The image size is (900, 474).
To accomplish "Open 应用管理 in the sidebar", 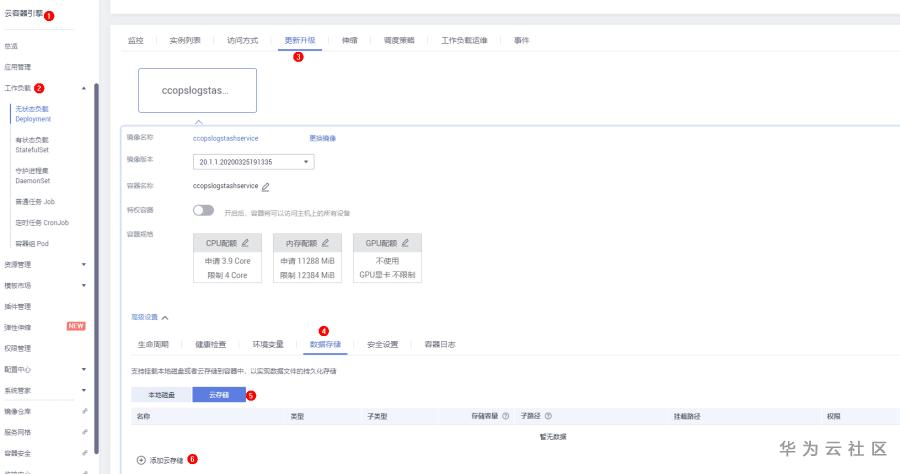I will click(18, 67).
